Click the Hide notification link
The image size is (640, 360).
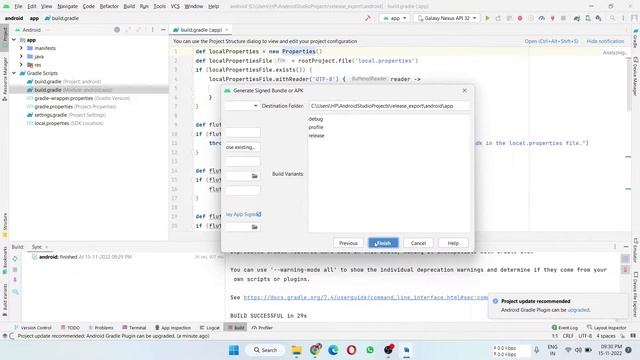pyautogui.click(x=605, y=41)
